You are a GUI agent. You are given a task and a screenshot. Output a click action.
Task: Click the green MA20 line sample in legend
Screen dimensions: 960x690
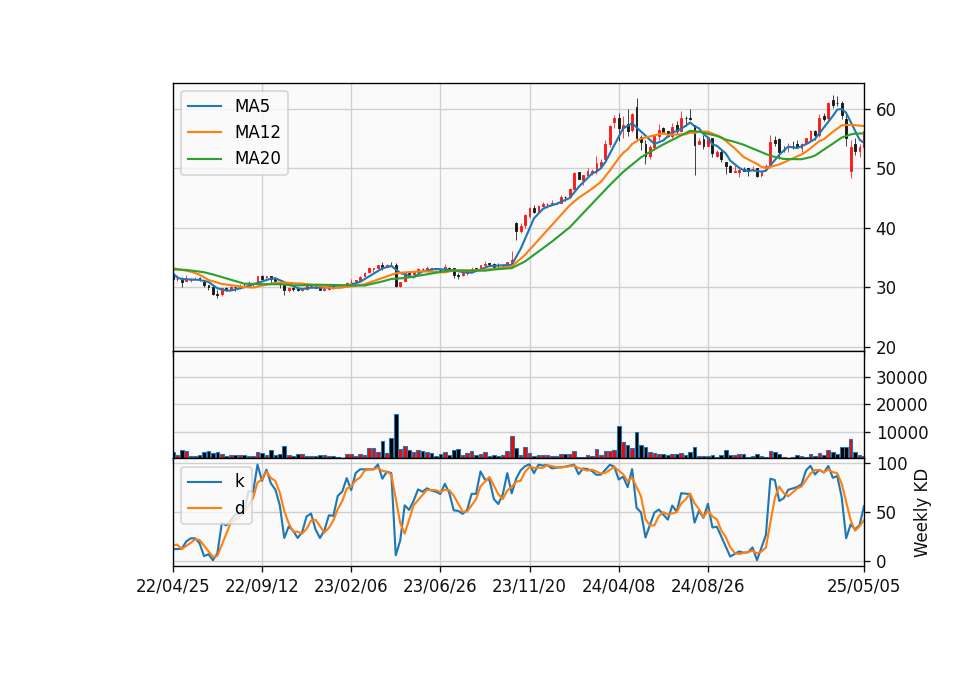click(204, 158)
